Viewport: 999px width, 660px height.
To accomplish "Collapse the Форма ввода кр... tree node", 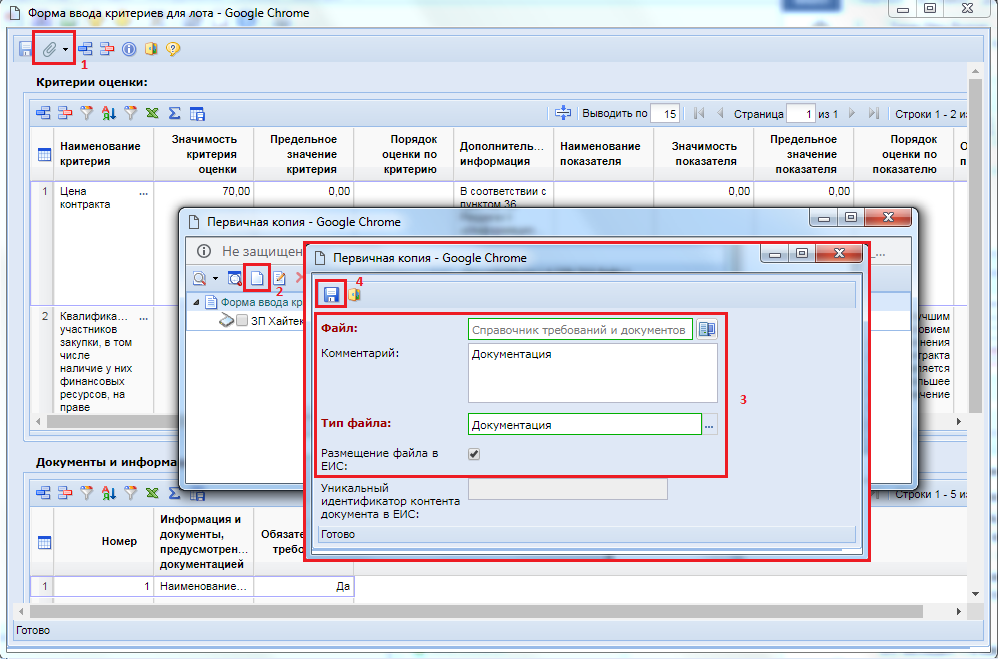I will pos(196,303).
